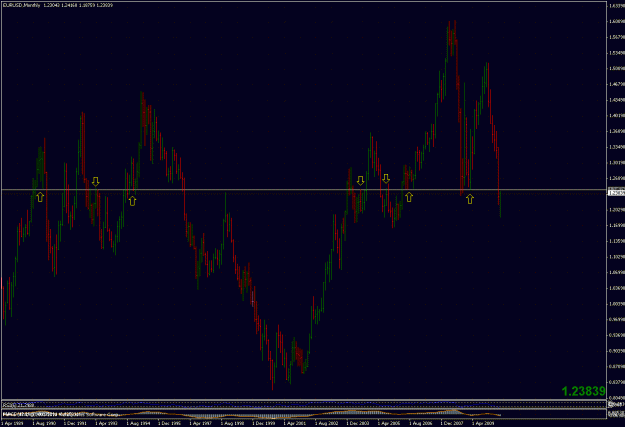Click the '1 Dec 1999' date on the time axis
This screenshot has height=427, width=625.
tap(263, 423)
